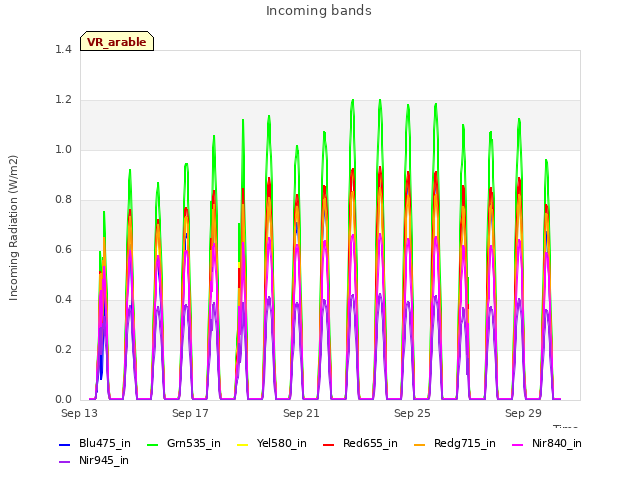Click the blue Blu475_in color marker

coord(65,444)
